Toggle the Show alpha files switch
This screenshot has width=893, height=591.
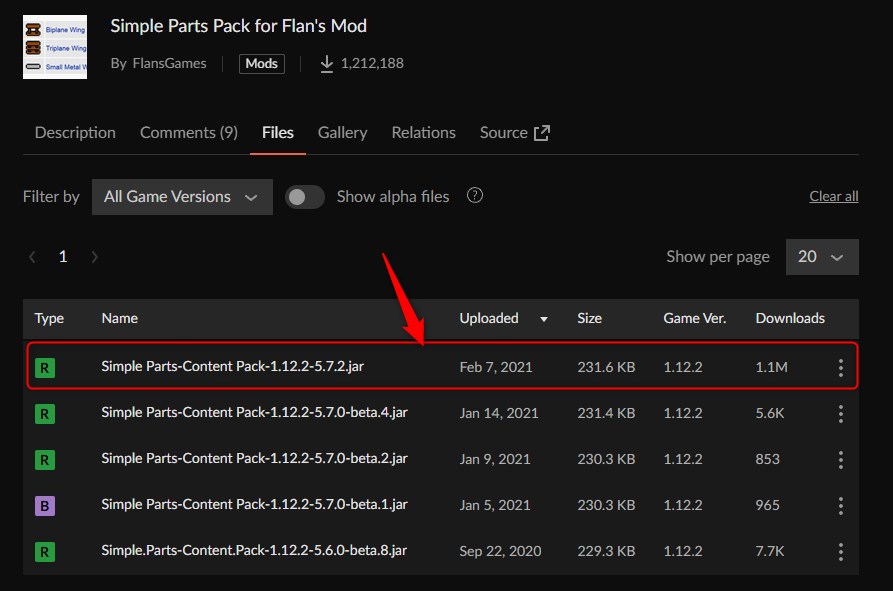pyautogui.click(x=305, y=197)
